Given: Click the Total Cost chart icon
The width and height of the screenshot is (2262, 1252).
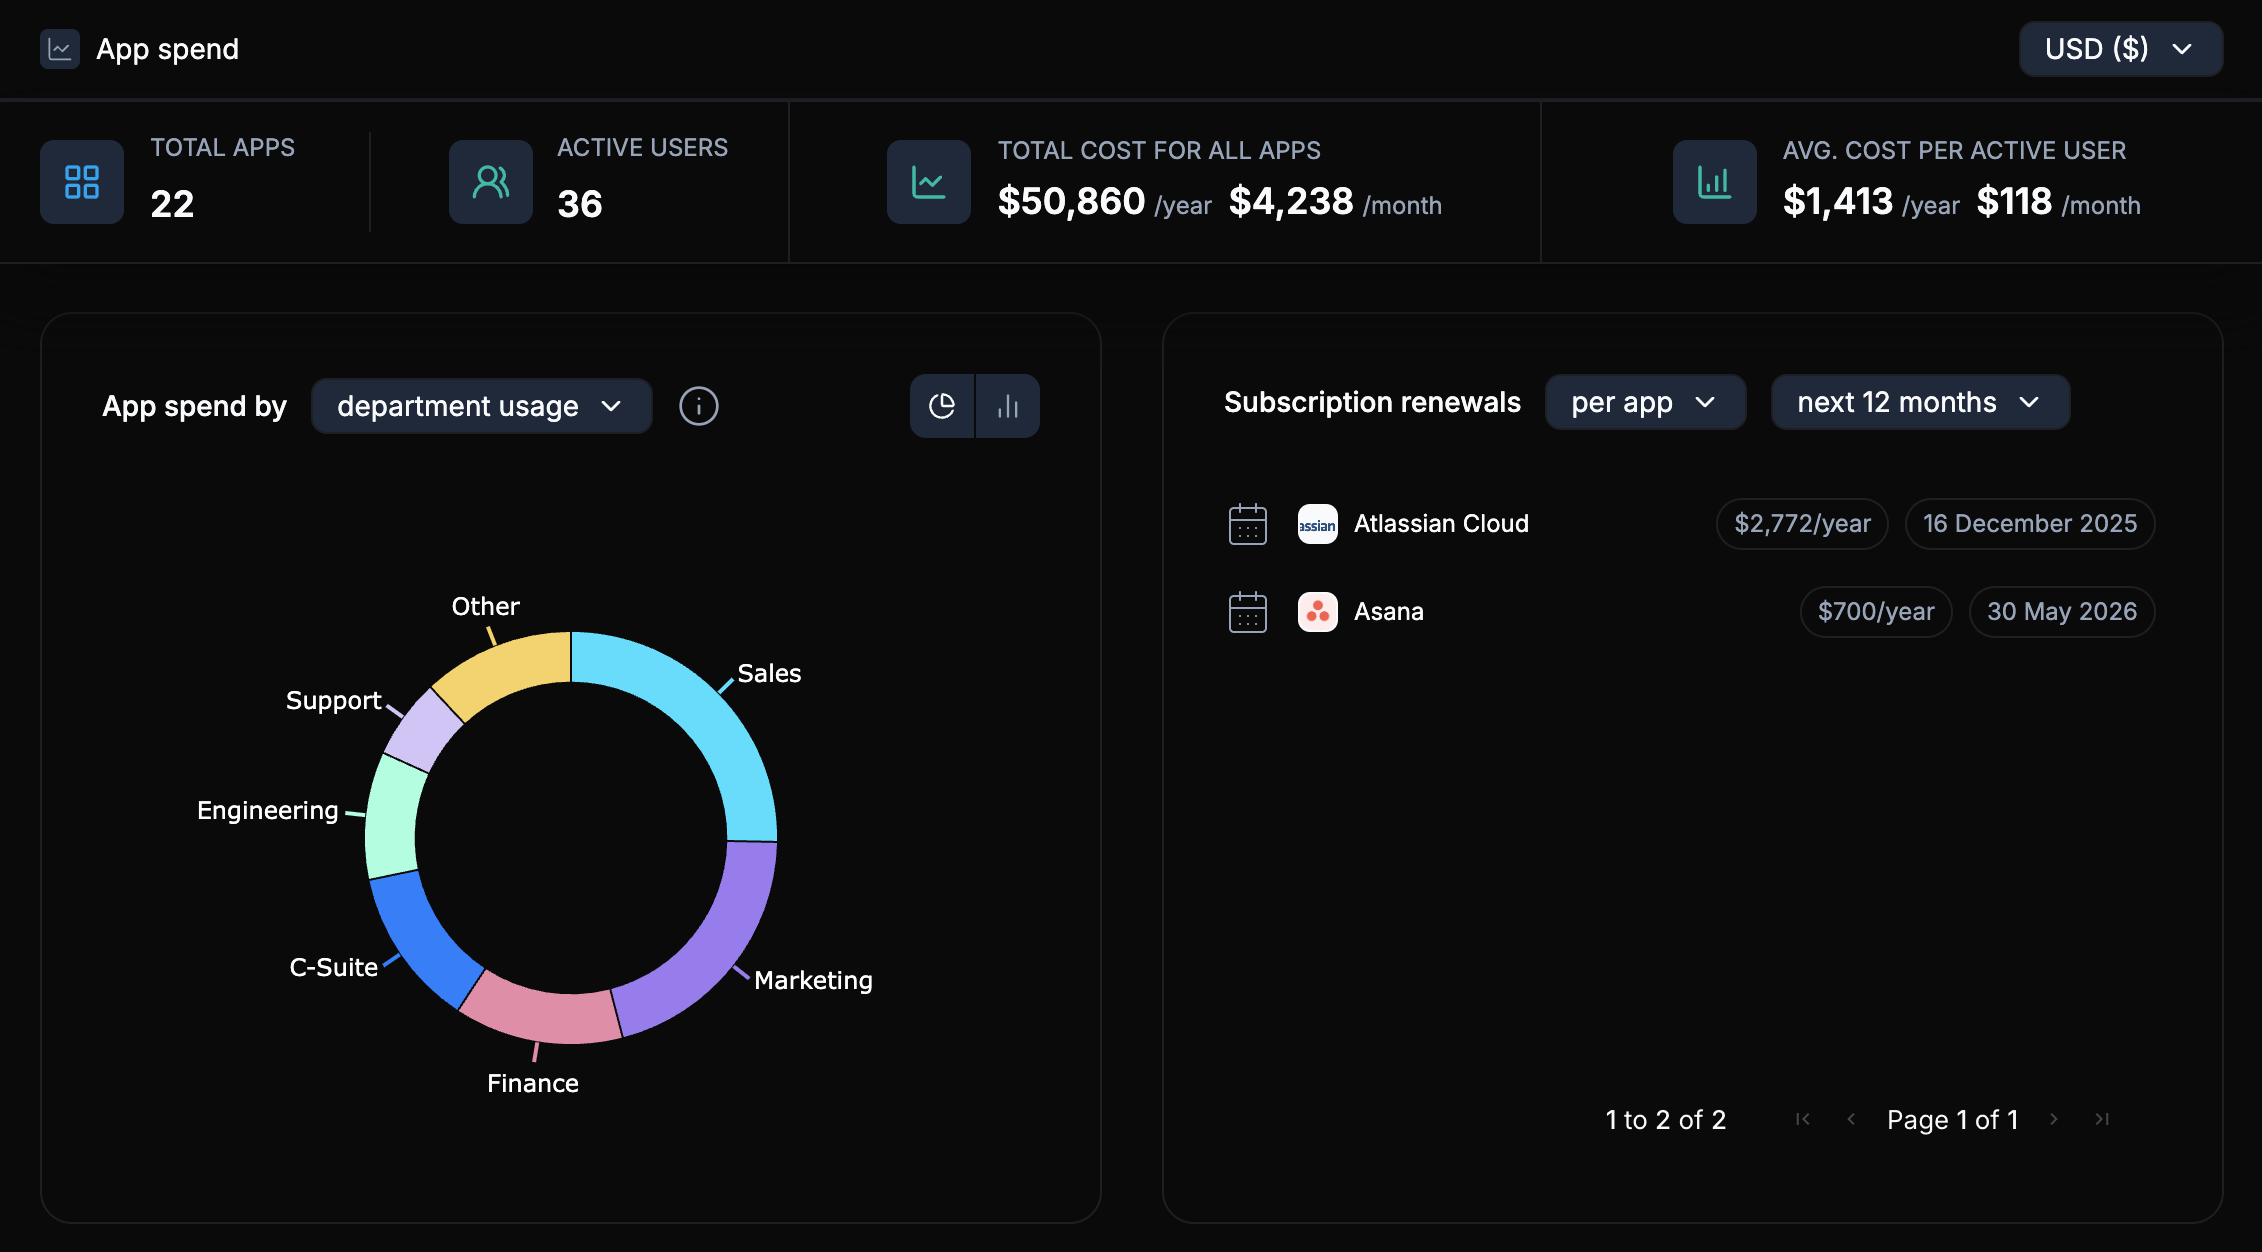Looking at the screenshot, I should pyautogui.click(x=927, y=181).
